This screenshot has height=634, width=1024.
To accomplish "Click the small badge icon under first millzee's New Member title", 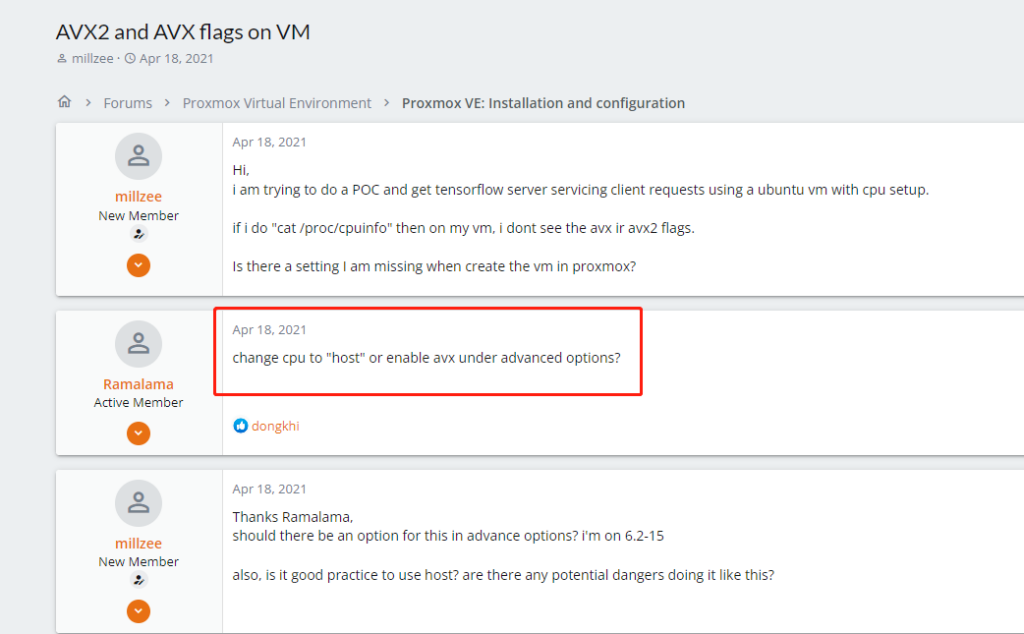I will click(x=139, y=234).
